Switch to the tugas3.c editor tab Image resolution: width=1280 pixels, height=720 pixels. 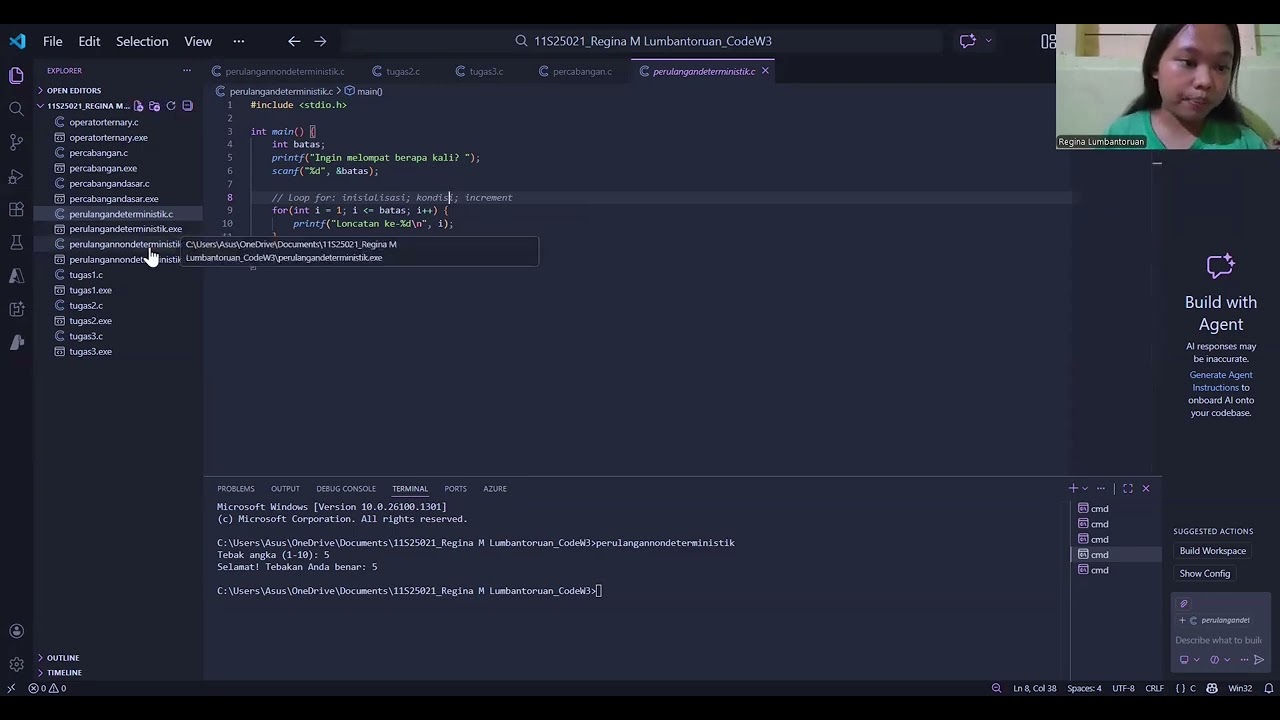[x=486, y=71]
